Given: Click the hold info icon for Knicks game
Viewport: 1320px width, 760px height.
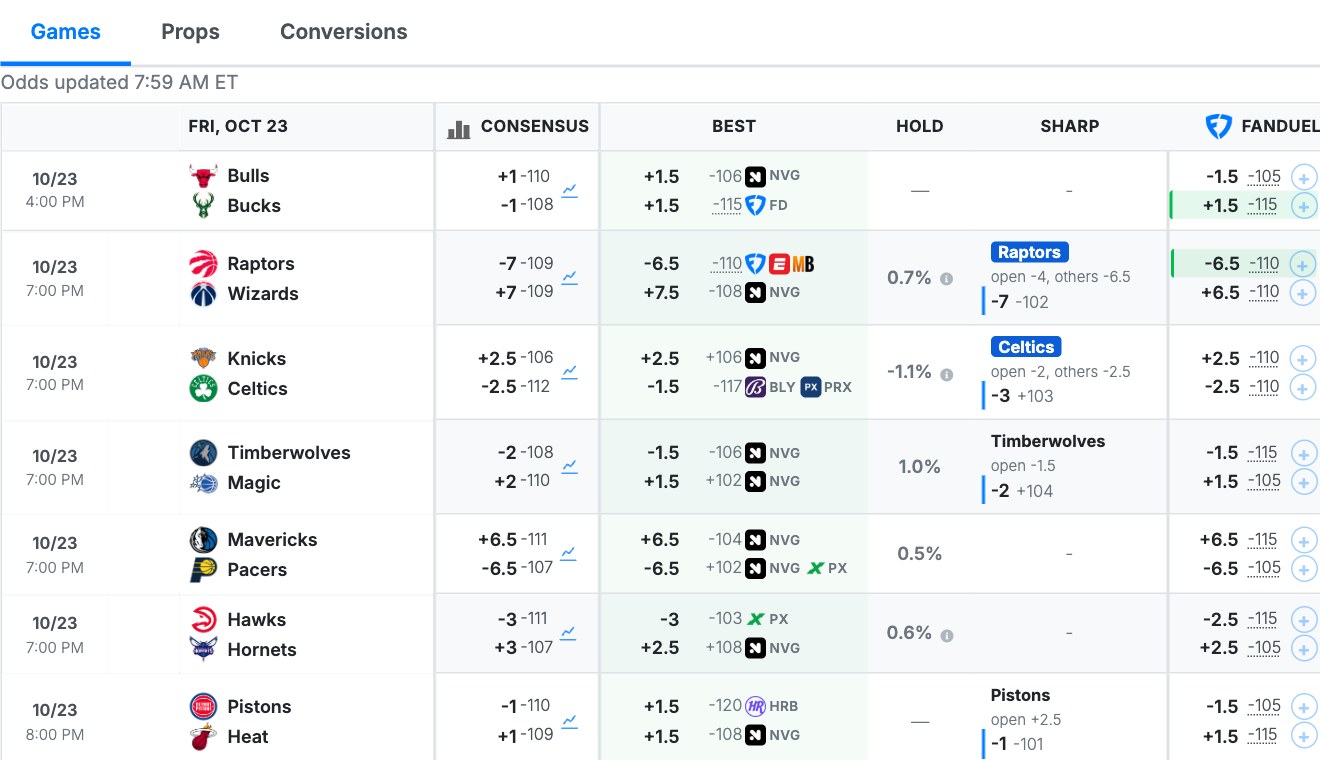Looking at the screenshot, I should (x=946, y=375).
